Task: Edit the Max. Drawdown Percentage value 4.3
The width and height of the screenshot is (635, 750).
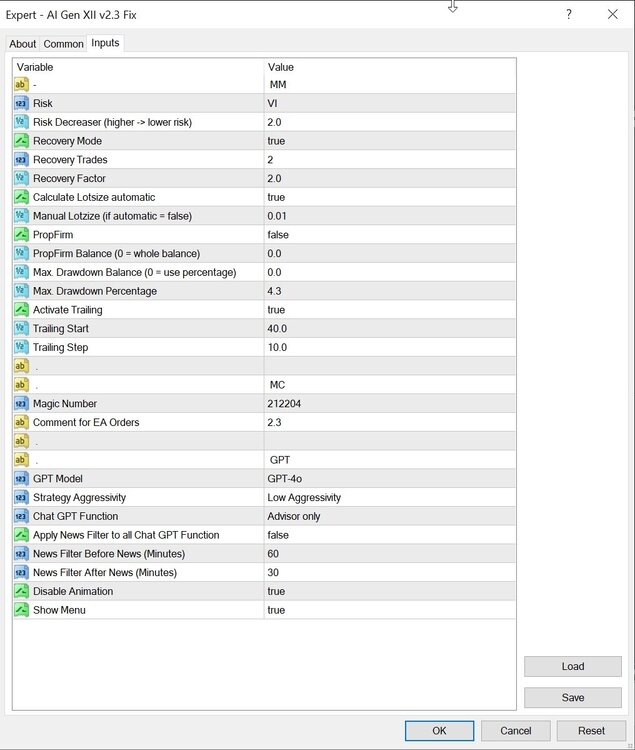Action: pyautogui.click(x=390, y=291)
